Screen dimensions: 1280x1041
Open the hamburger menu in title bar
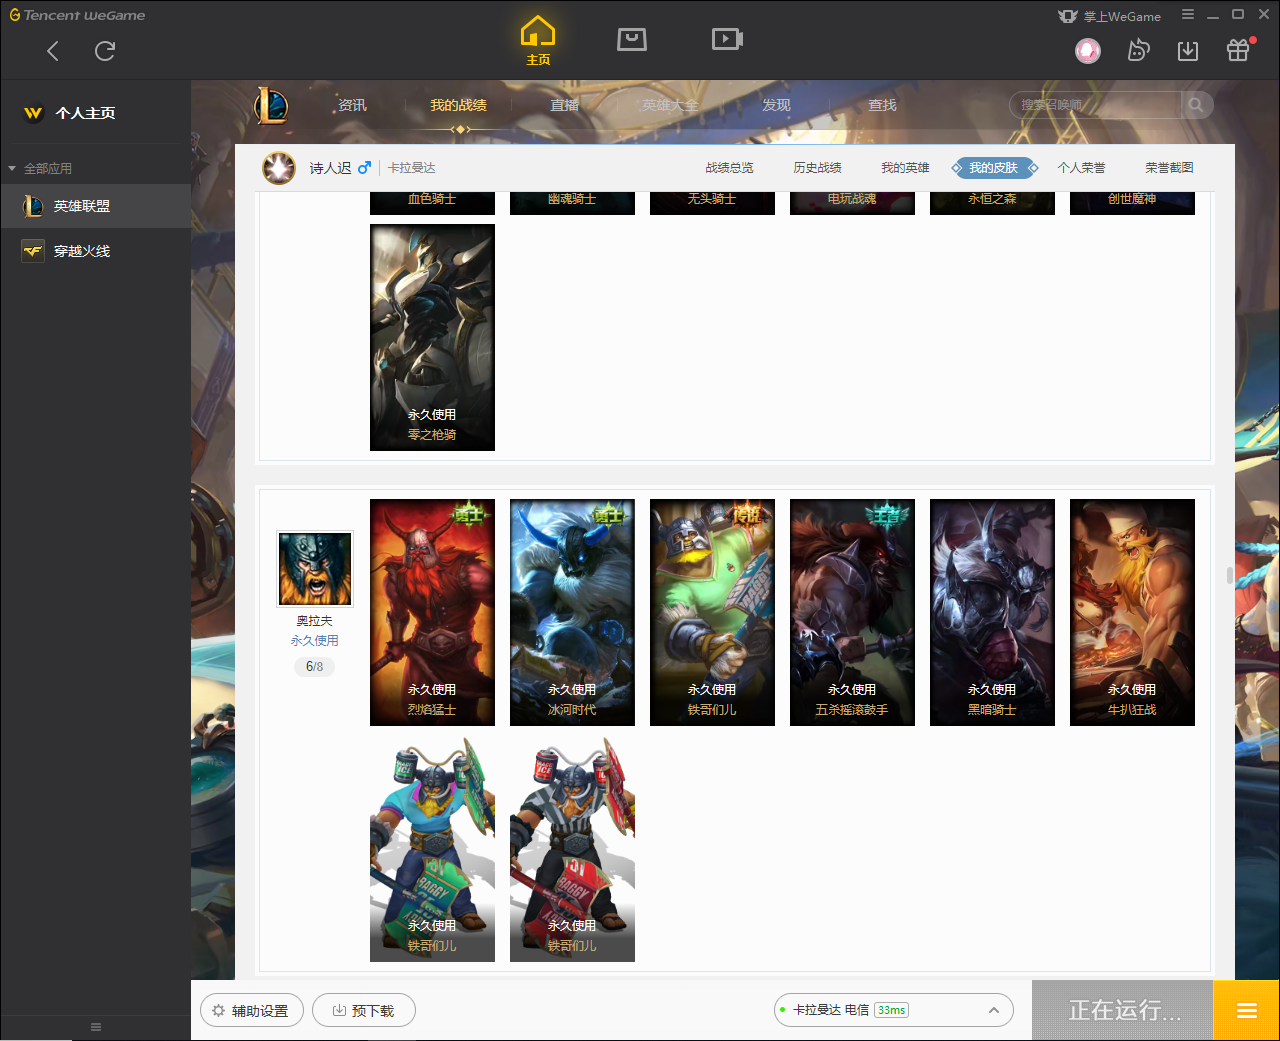click(1188, 15)
